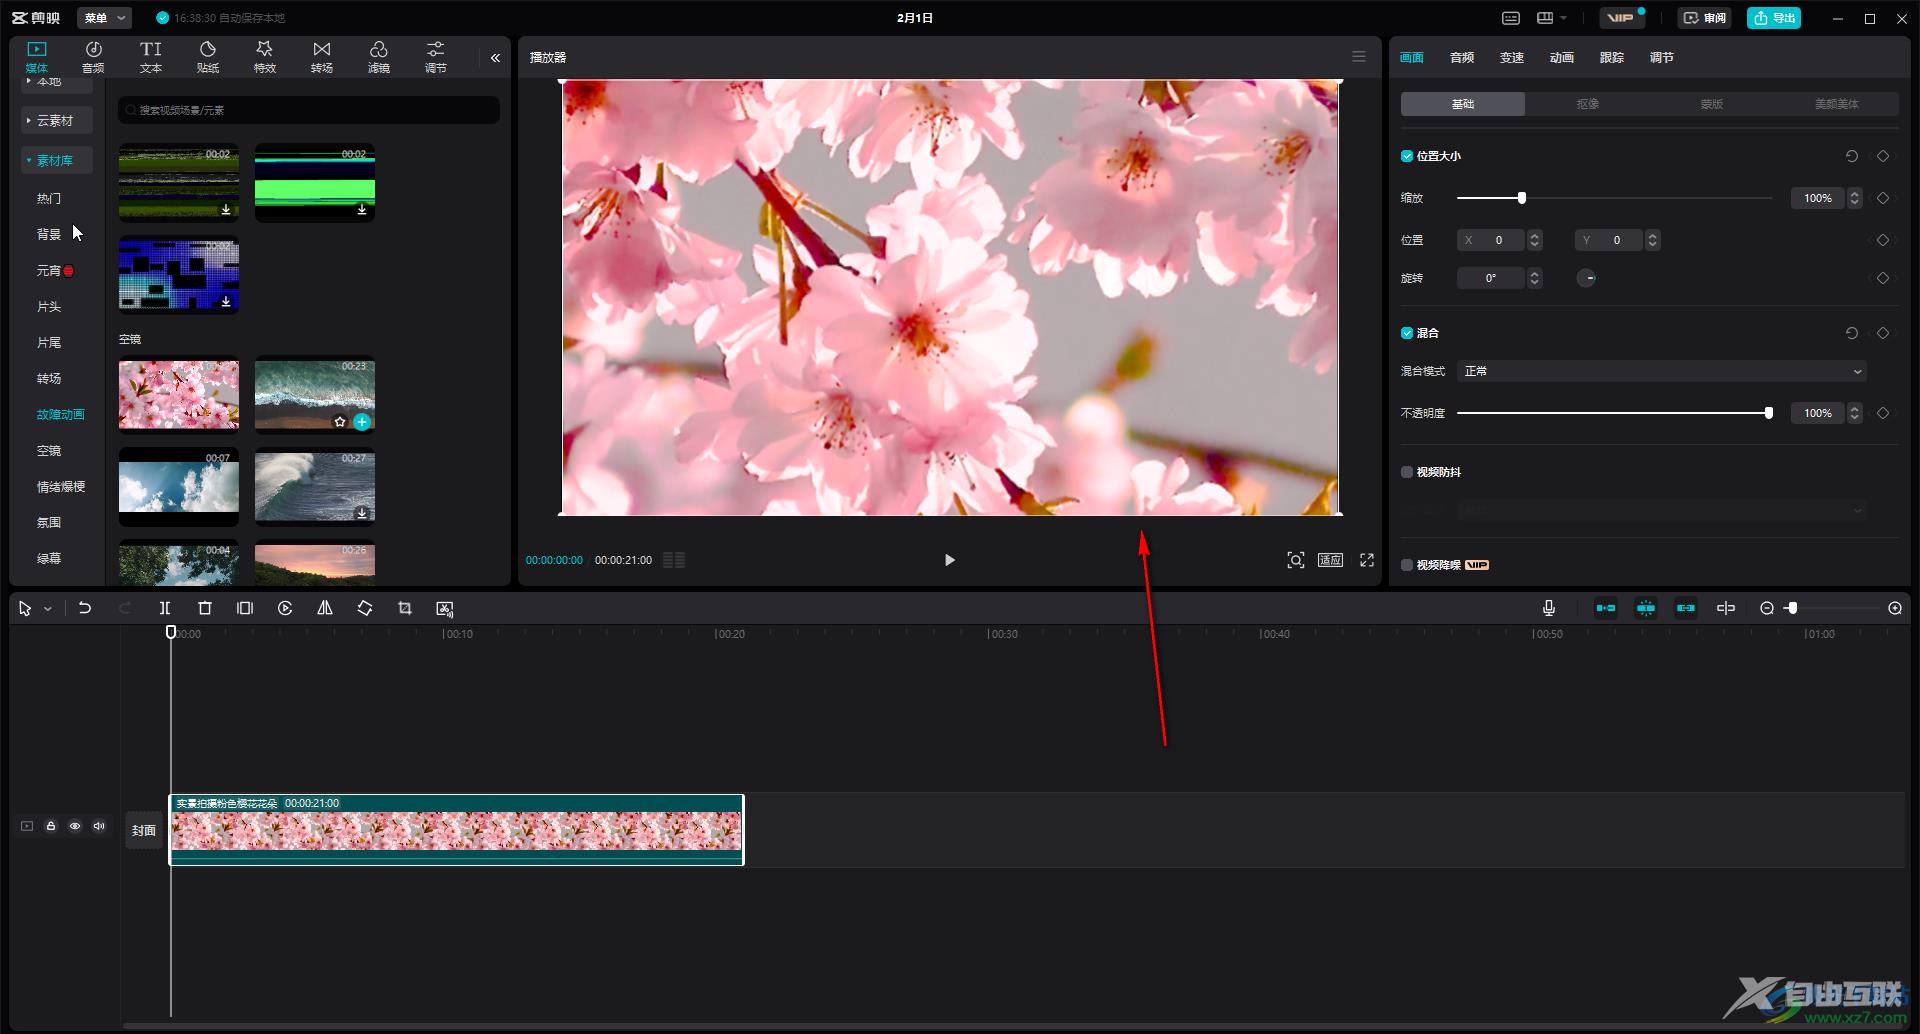Click the timeline zoom-out magnifier icon

coord(1767,608)
